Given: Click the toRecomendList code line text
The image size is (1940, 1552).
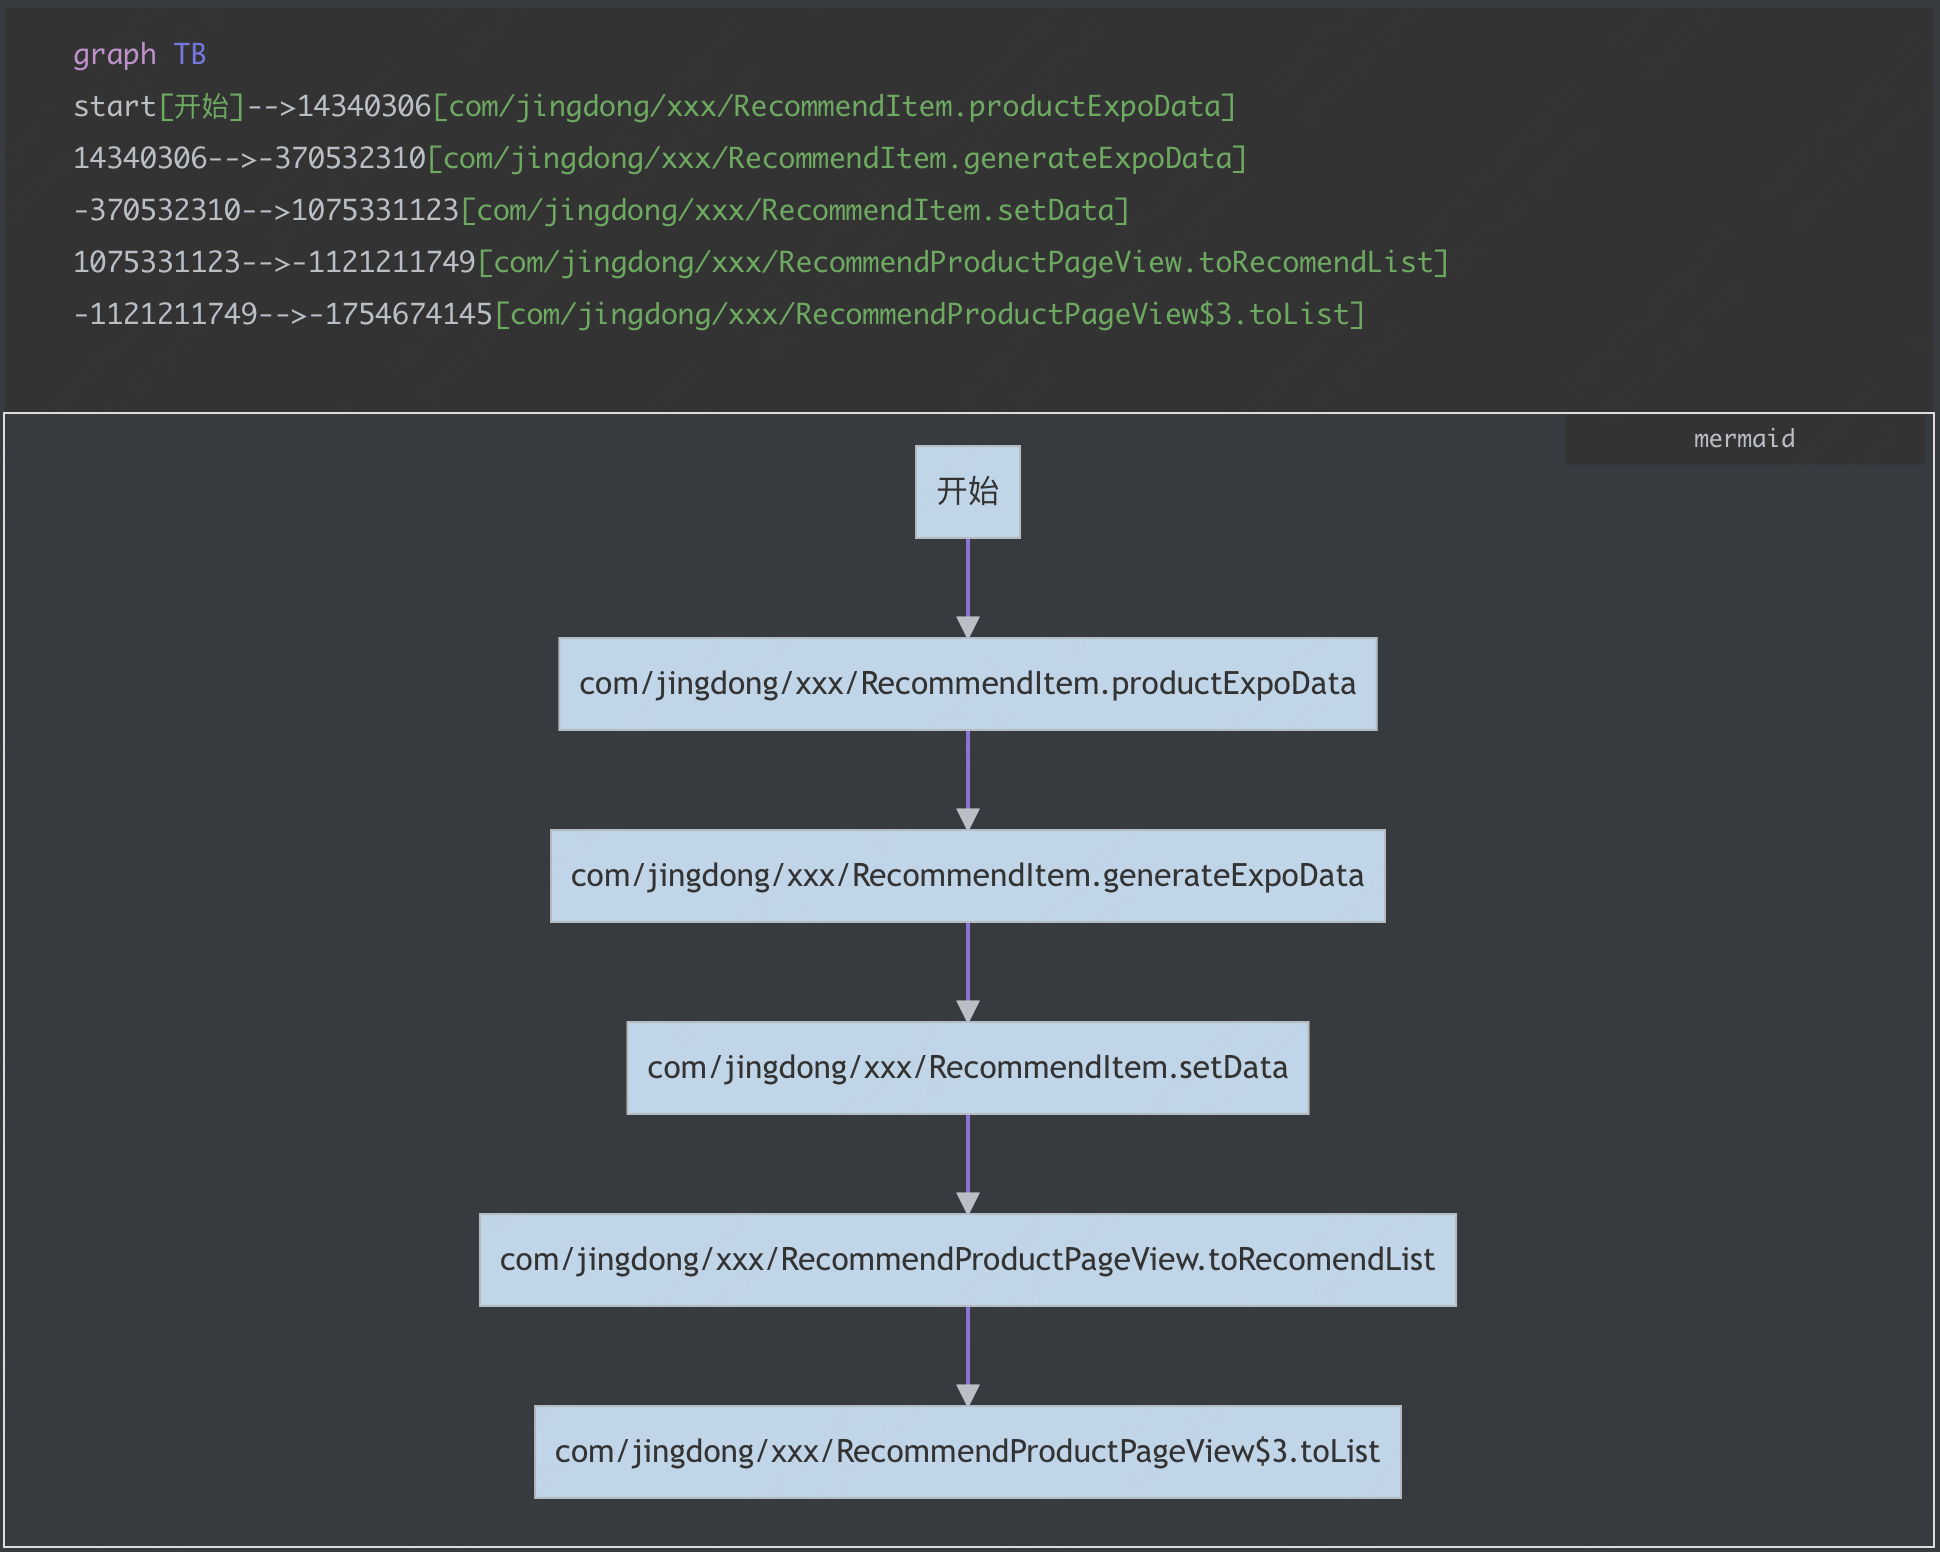Looking at the screenshot, I should pyautogui.click(x=760, y=262).
